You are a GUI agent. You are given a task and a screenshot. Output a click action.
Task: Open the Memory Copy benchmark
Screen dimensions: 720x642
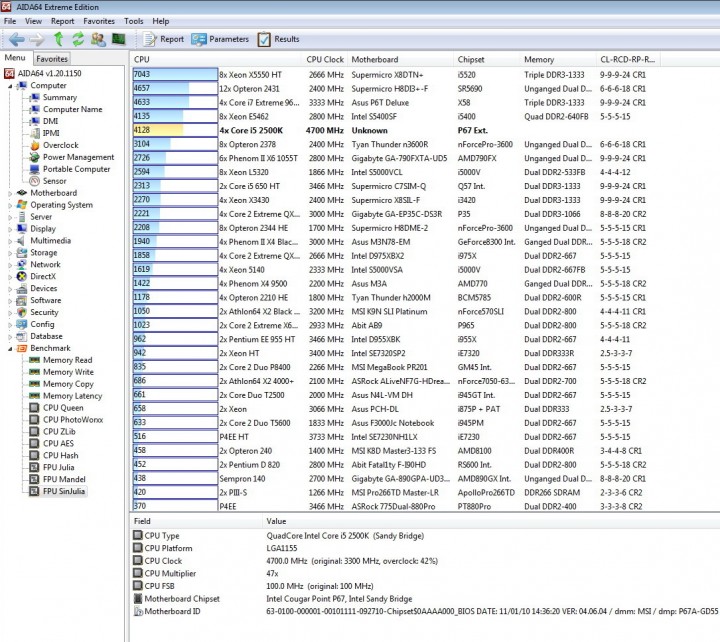68,384
